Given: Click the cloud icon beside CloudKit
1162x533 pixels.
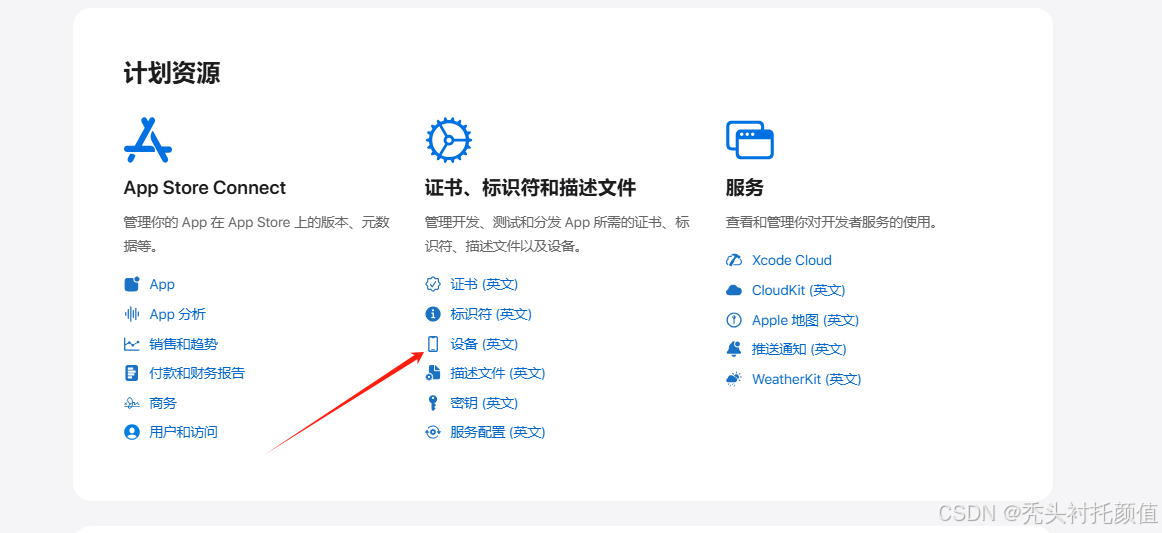Looking at the screenshot, I should coord(734,290).
